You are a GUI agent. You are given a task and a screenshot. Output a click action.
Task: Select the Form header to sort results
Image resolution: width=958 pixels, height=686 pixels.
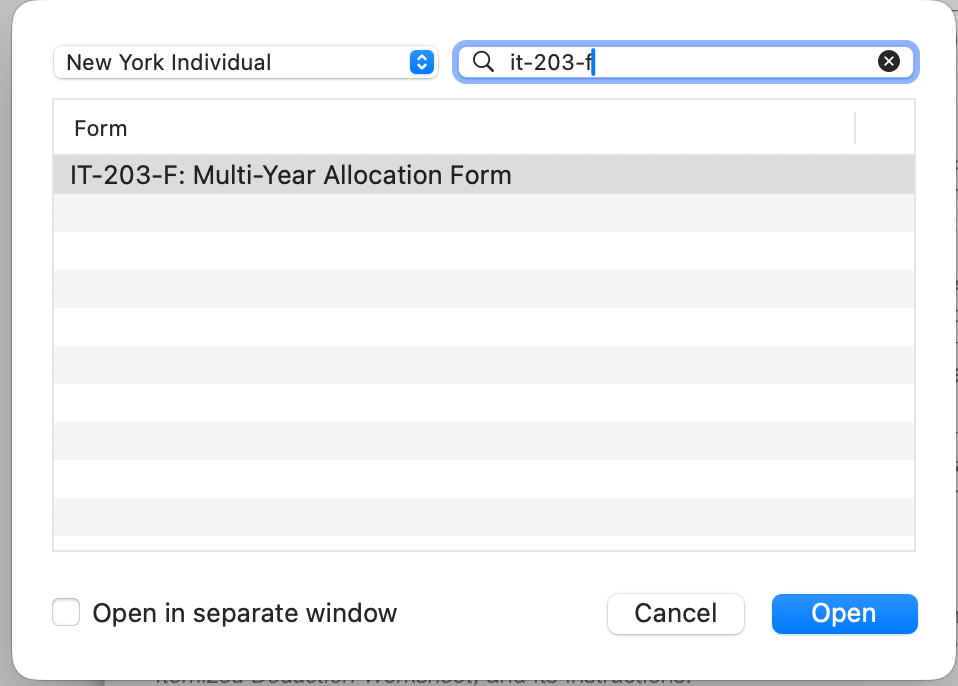[x=100, y=128]
